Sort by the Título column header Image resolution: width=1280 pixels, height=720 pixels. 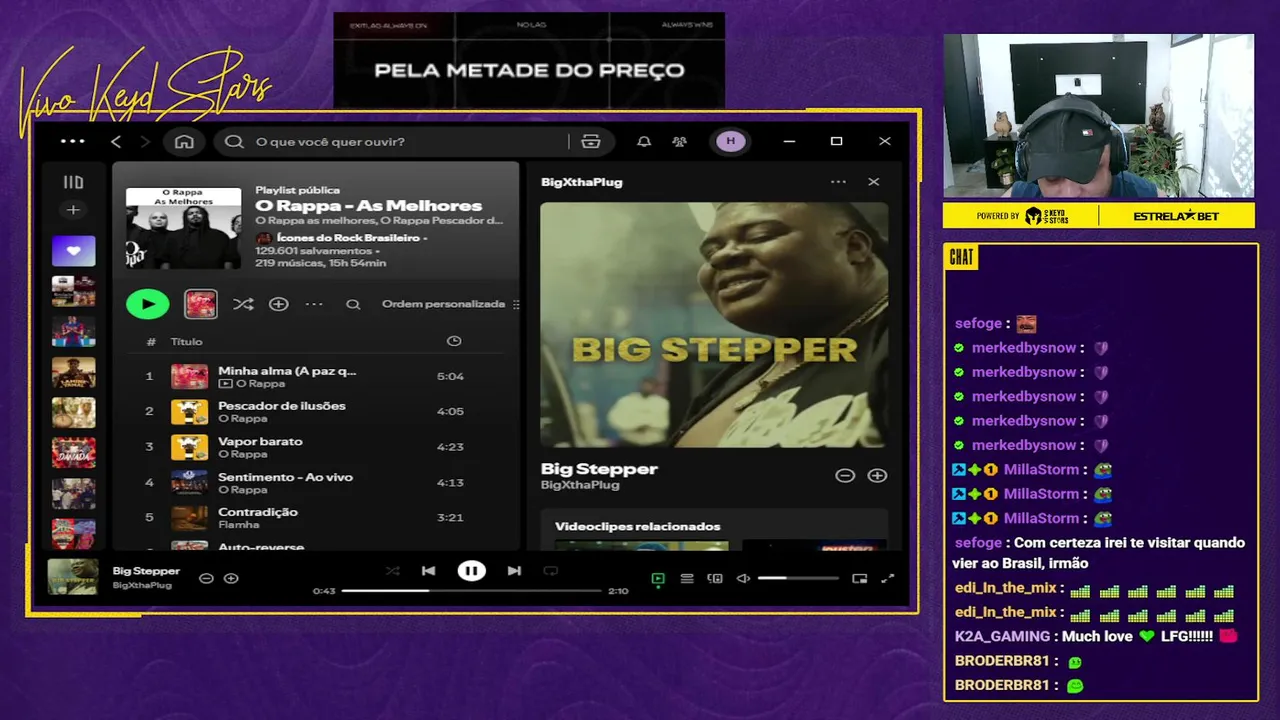point(186,342)
